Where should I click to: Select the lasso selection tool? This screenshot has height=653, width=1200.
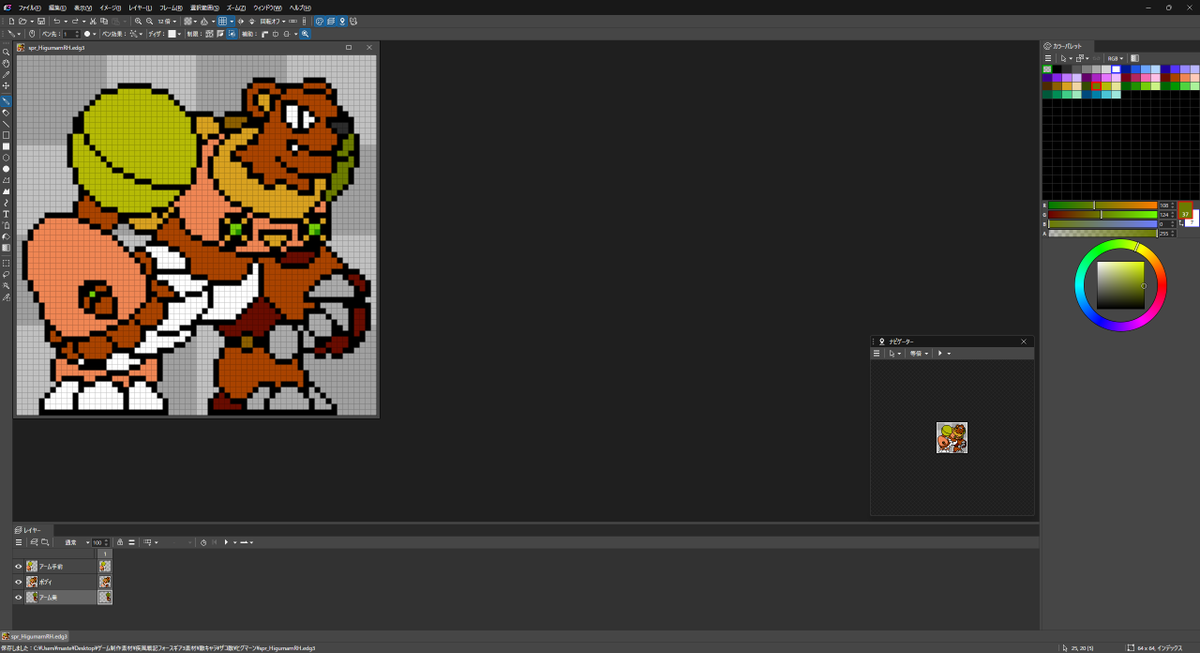(x=6, y=274)
